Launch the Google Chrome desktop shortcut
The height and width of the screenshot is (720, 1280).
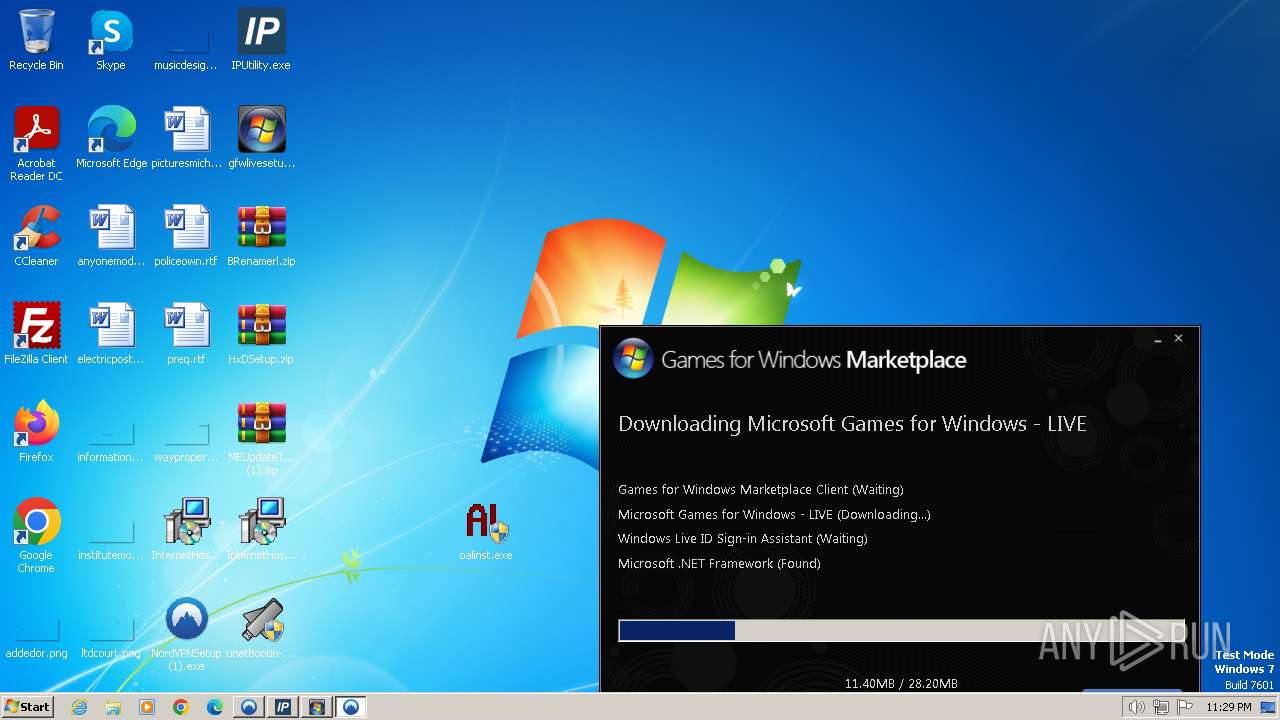[x=36, y=536]
